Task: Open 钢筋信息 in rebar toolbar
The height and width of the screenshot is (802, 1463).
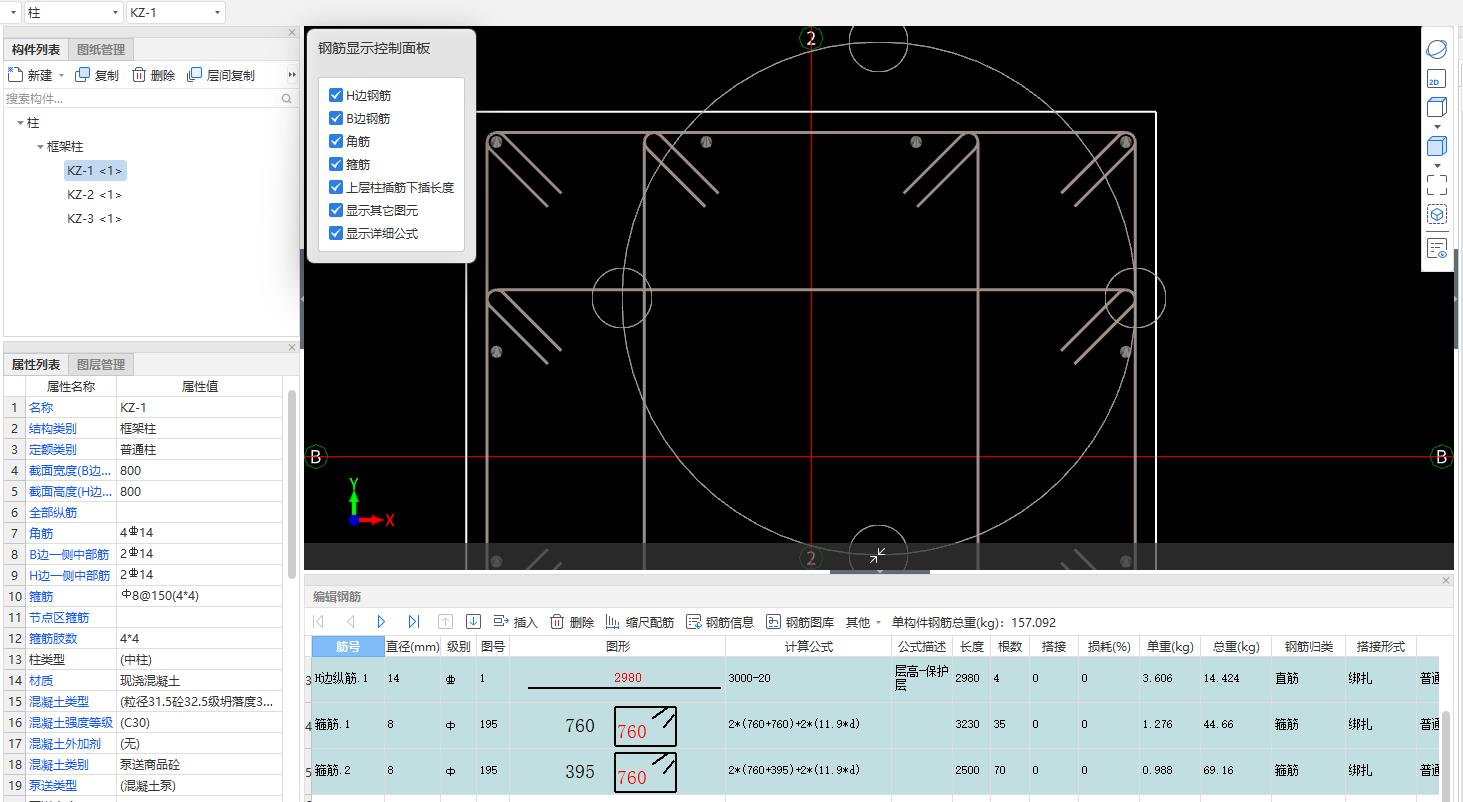Action: 720,622
